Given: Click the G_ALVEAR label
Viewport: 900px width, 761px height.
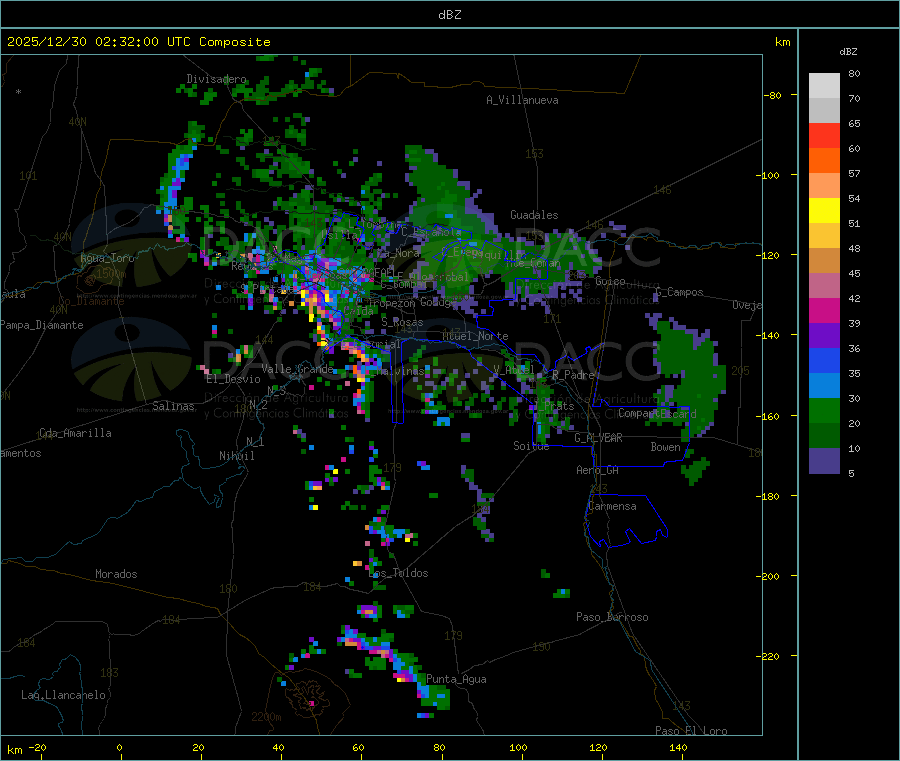Looking at the screenshot, I should click(x=598, y=438).
